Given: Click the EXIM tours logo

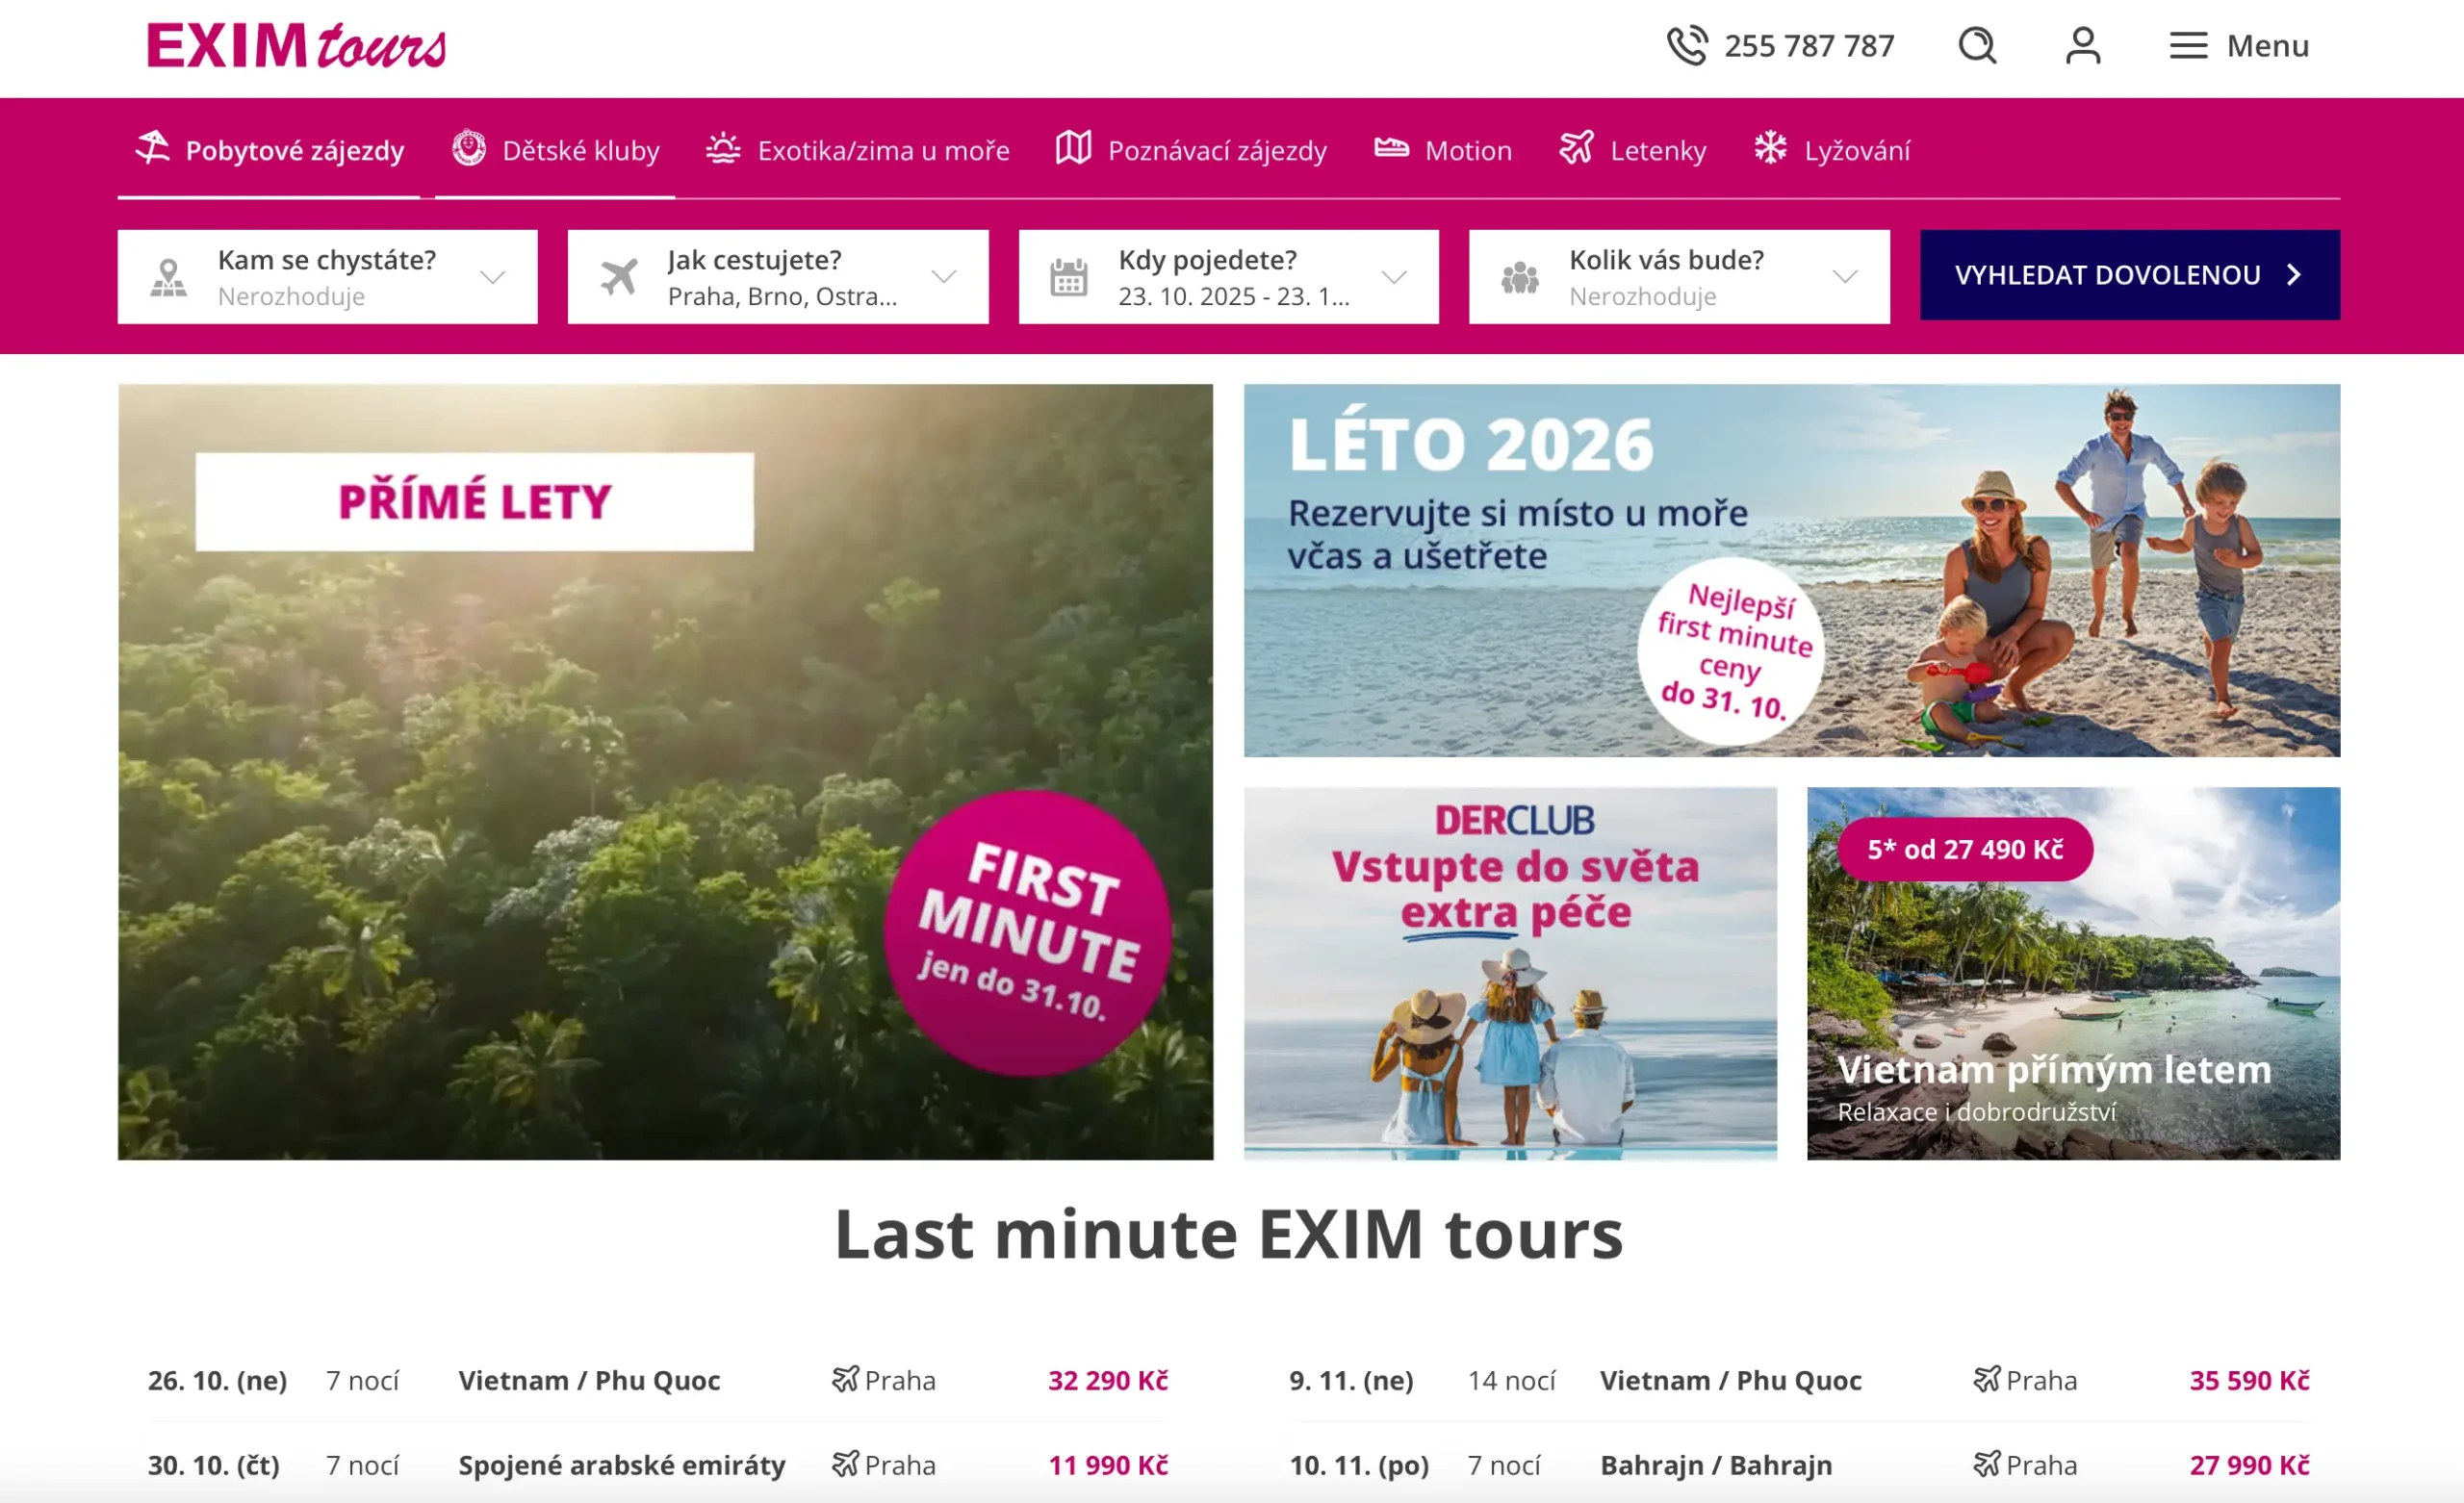Looking at the screenshot, I should (x=297, y=46).
